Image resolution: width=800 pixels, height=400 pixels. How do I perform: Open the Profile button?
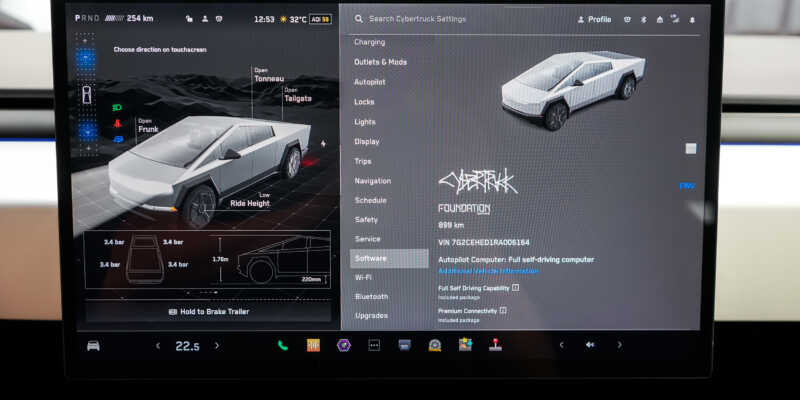pos(594,19)
